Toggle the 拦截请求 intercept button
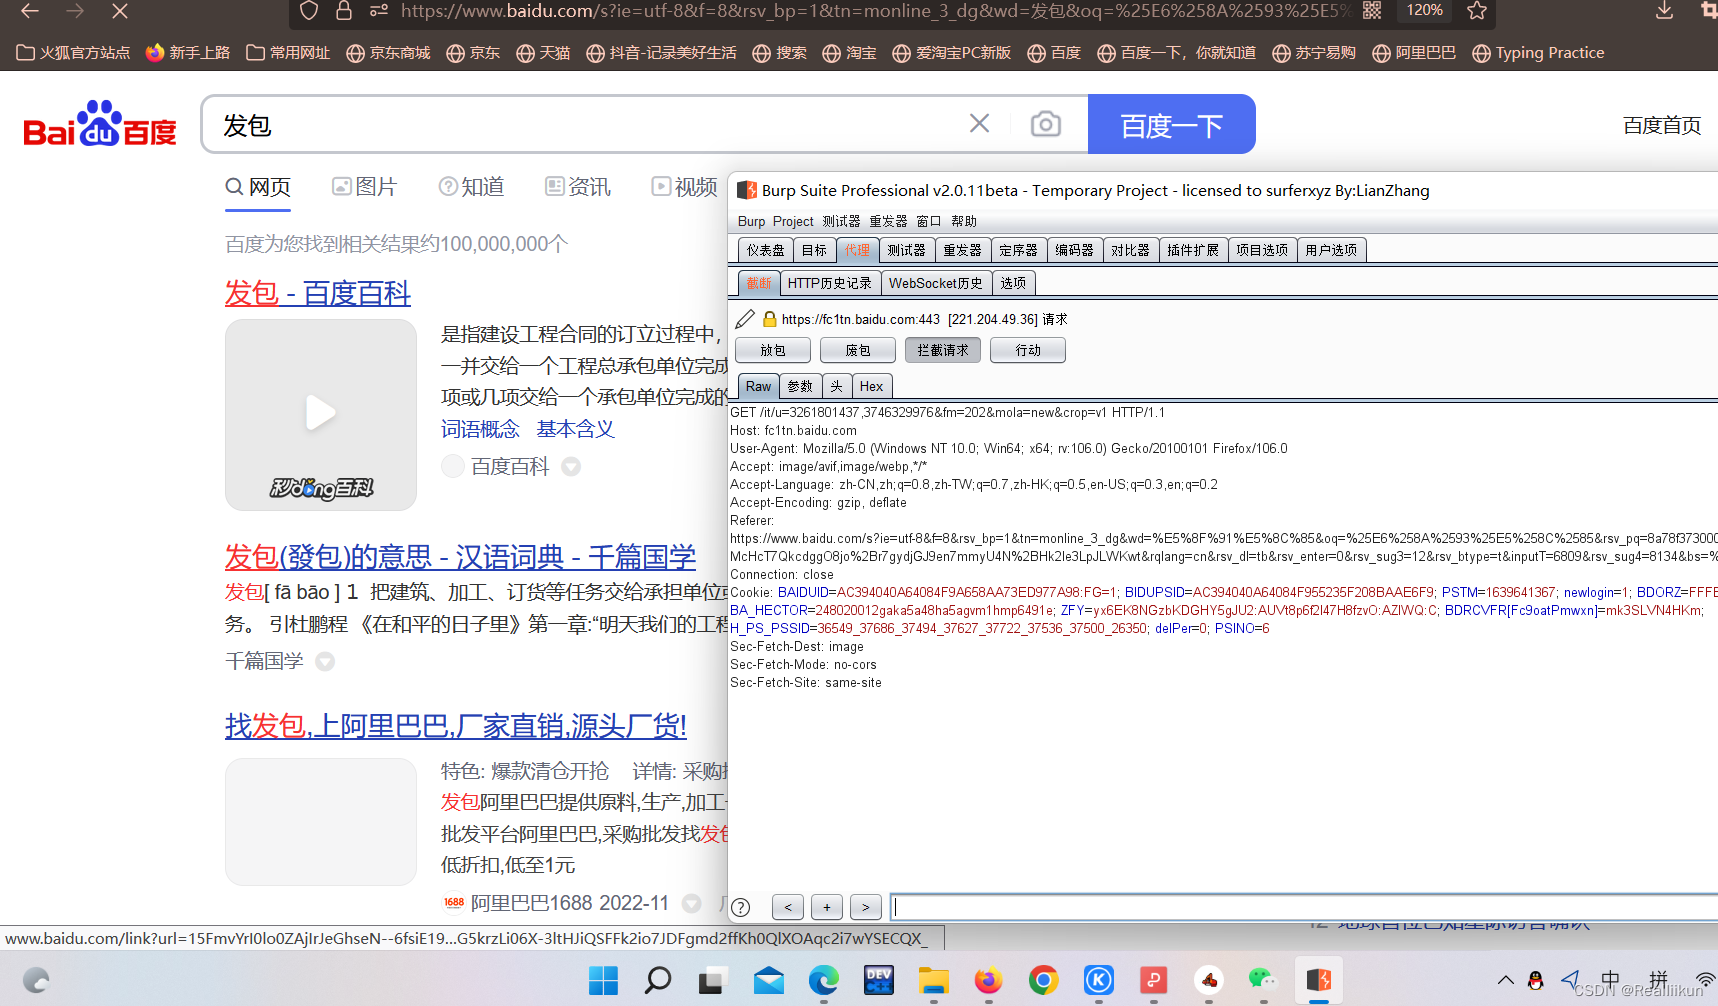This screenshot has width=1718, height=1006. pos(942,350)
